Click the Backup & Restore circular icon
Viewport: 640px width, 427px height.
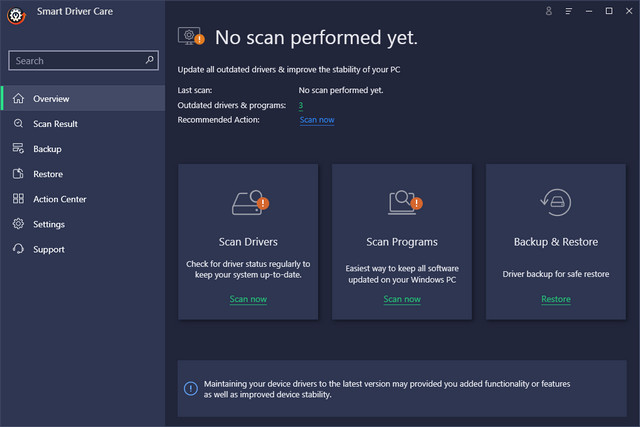(x=555, y=202)
